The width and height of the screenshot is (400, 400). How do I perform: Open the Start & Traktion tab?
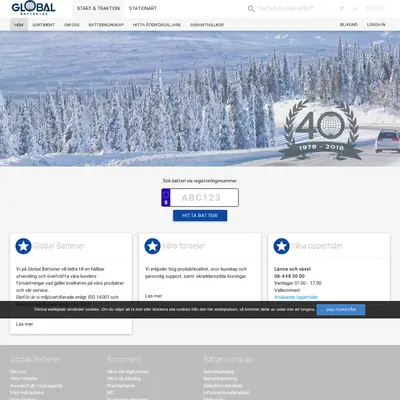pos(98,8)
